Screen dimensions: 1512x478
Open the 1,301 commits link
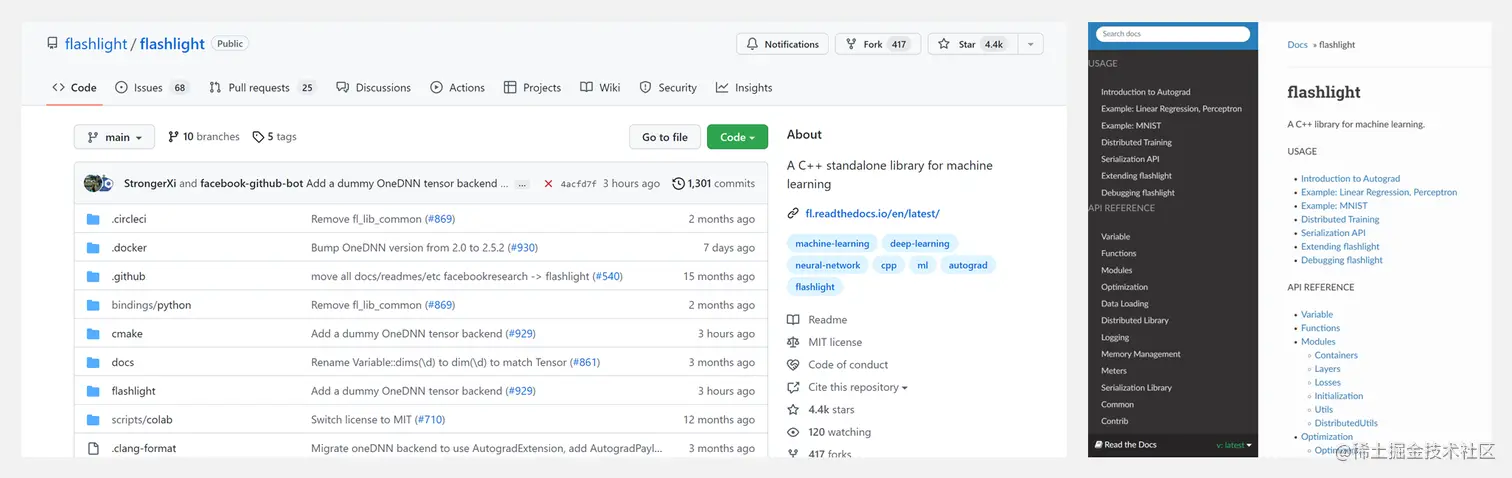[x=714, y=184]
